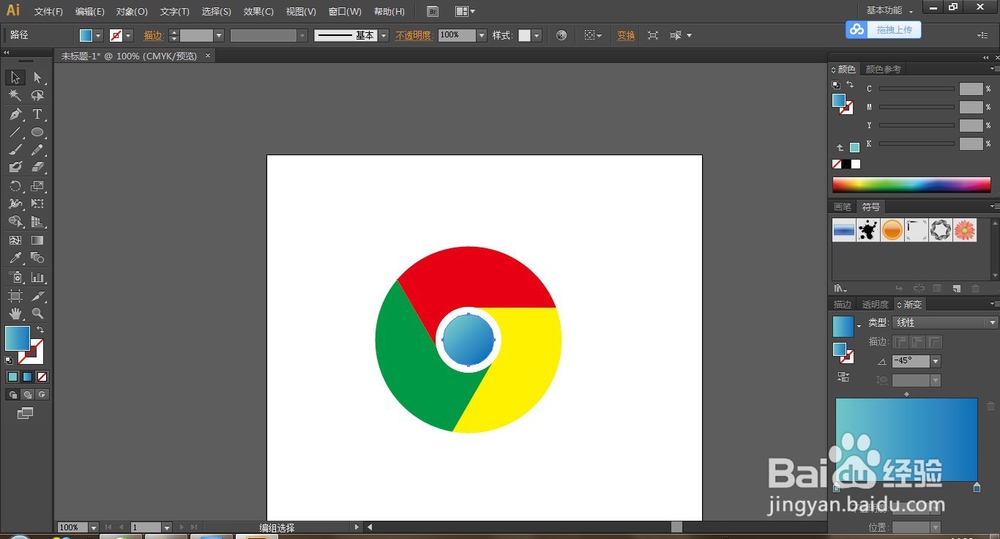This screenshot has height=539, width=1000.
Task: Pick the Ellipse tool
Action: click(38, 132)
